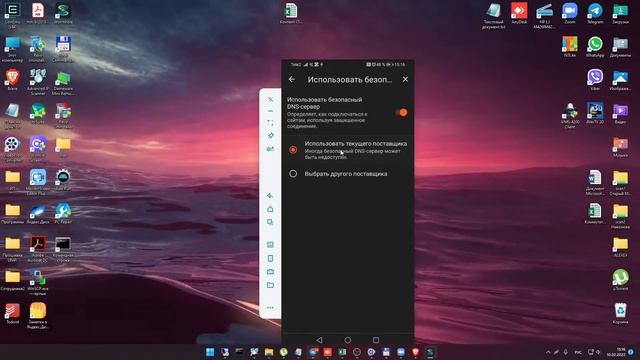Open Excel from the taskbar
The width and height of the screenshot is (640, 360).
pyautogui.click(x=342, y=352)
